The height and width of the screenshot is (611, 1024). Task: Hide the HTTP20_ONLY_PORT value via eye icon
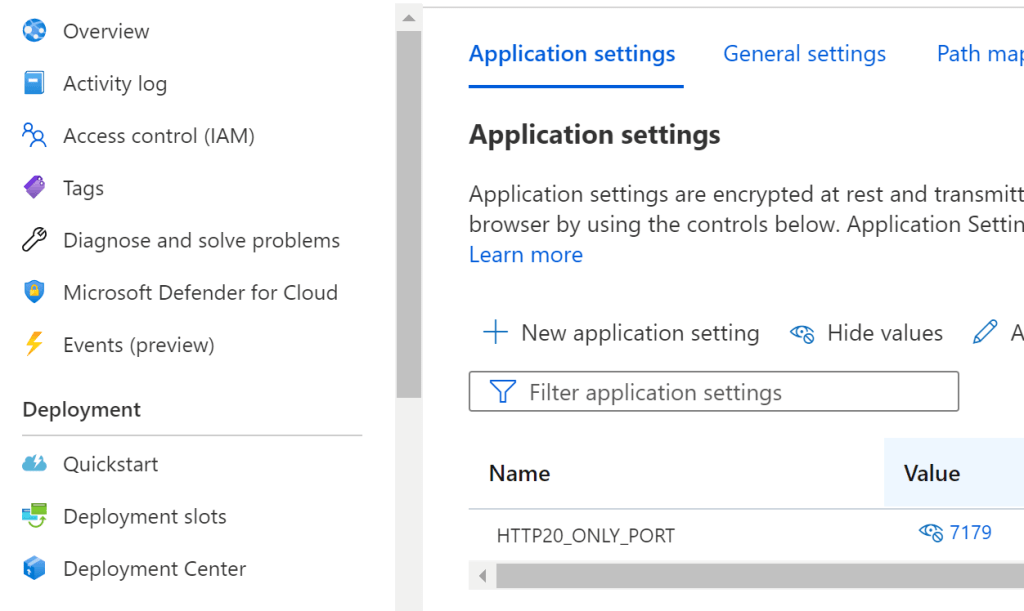point(930,533)
